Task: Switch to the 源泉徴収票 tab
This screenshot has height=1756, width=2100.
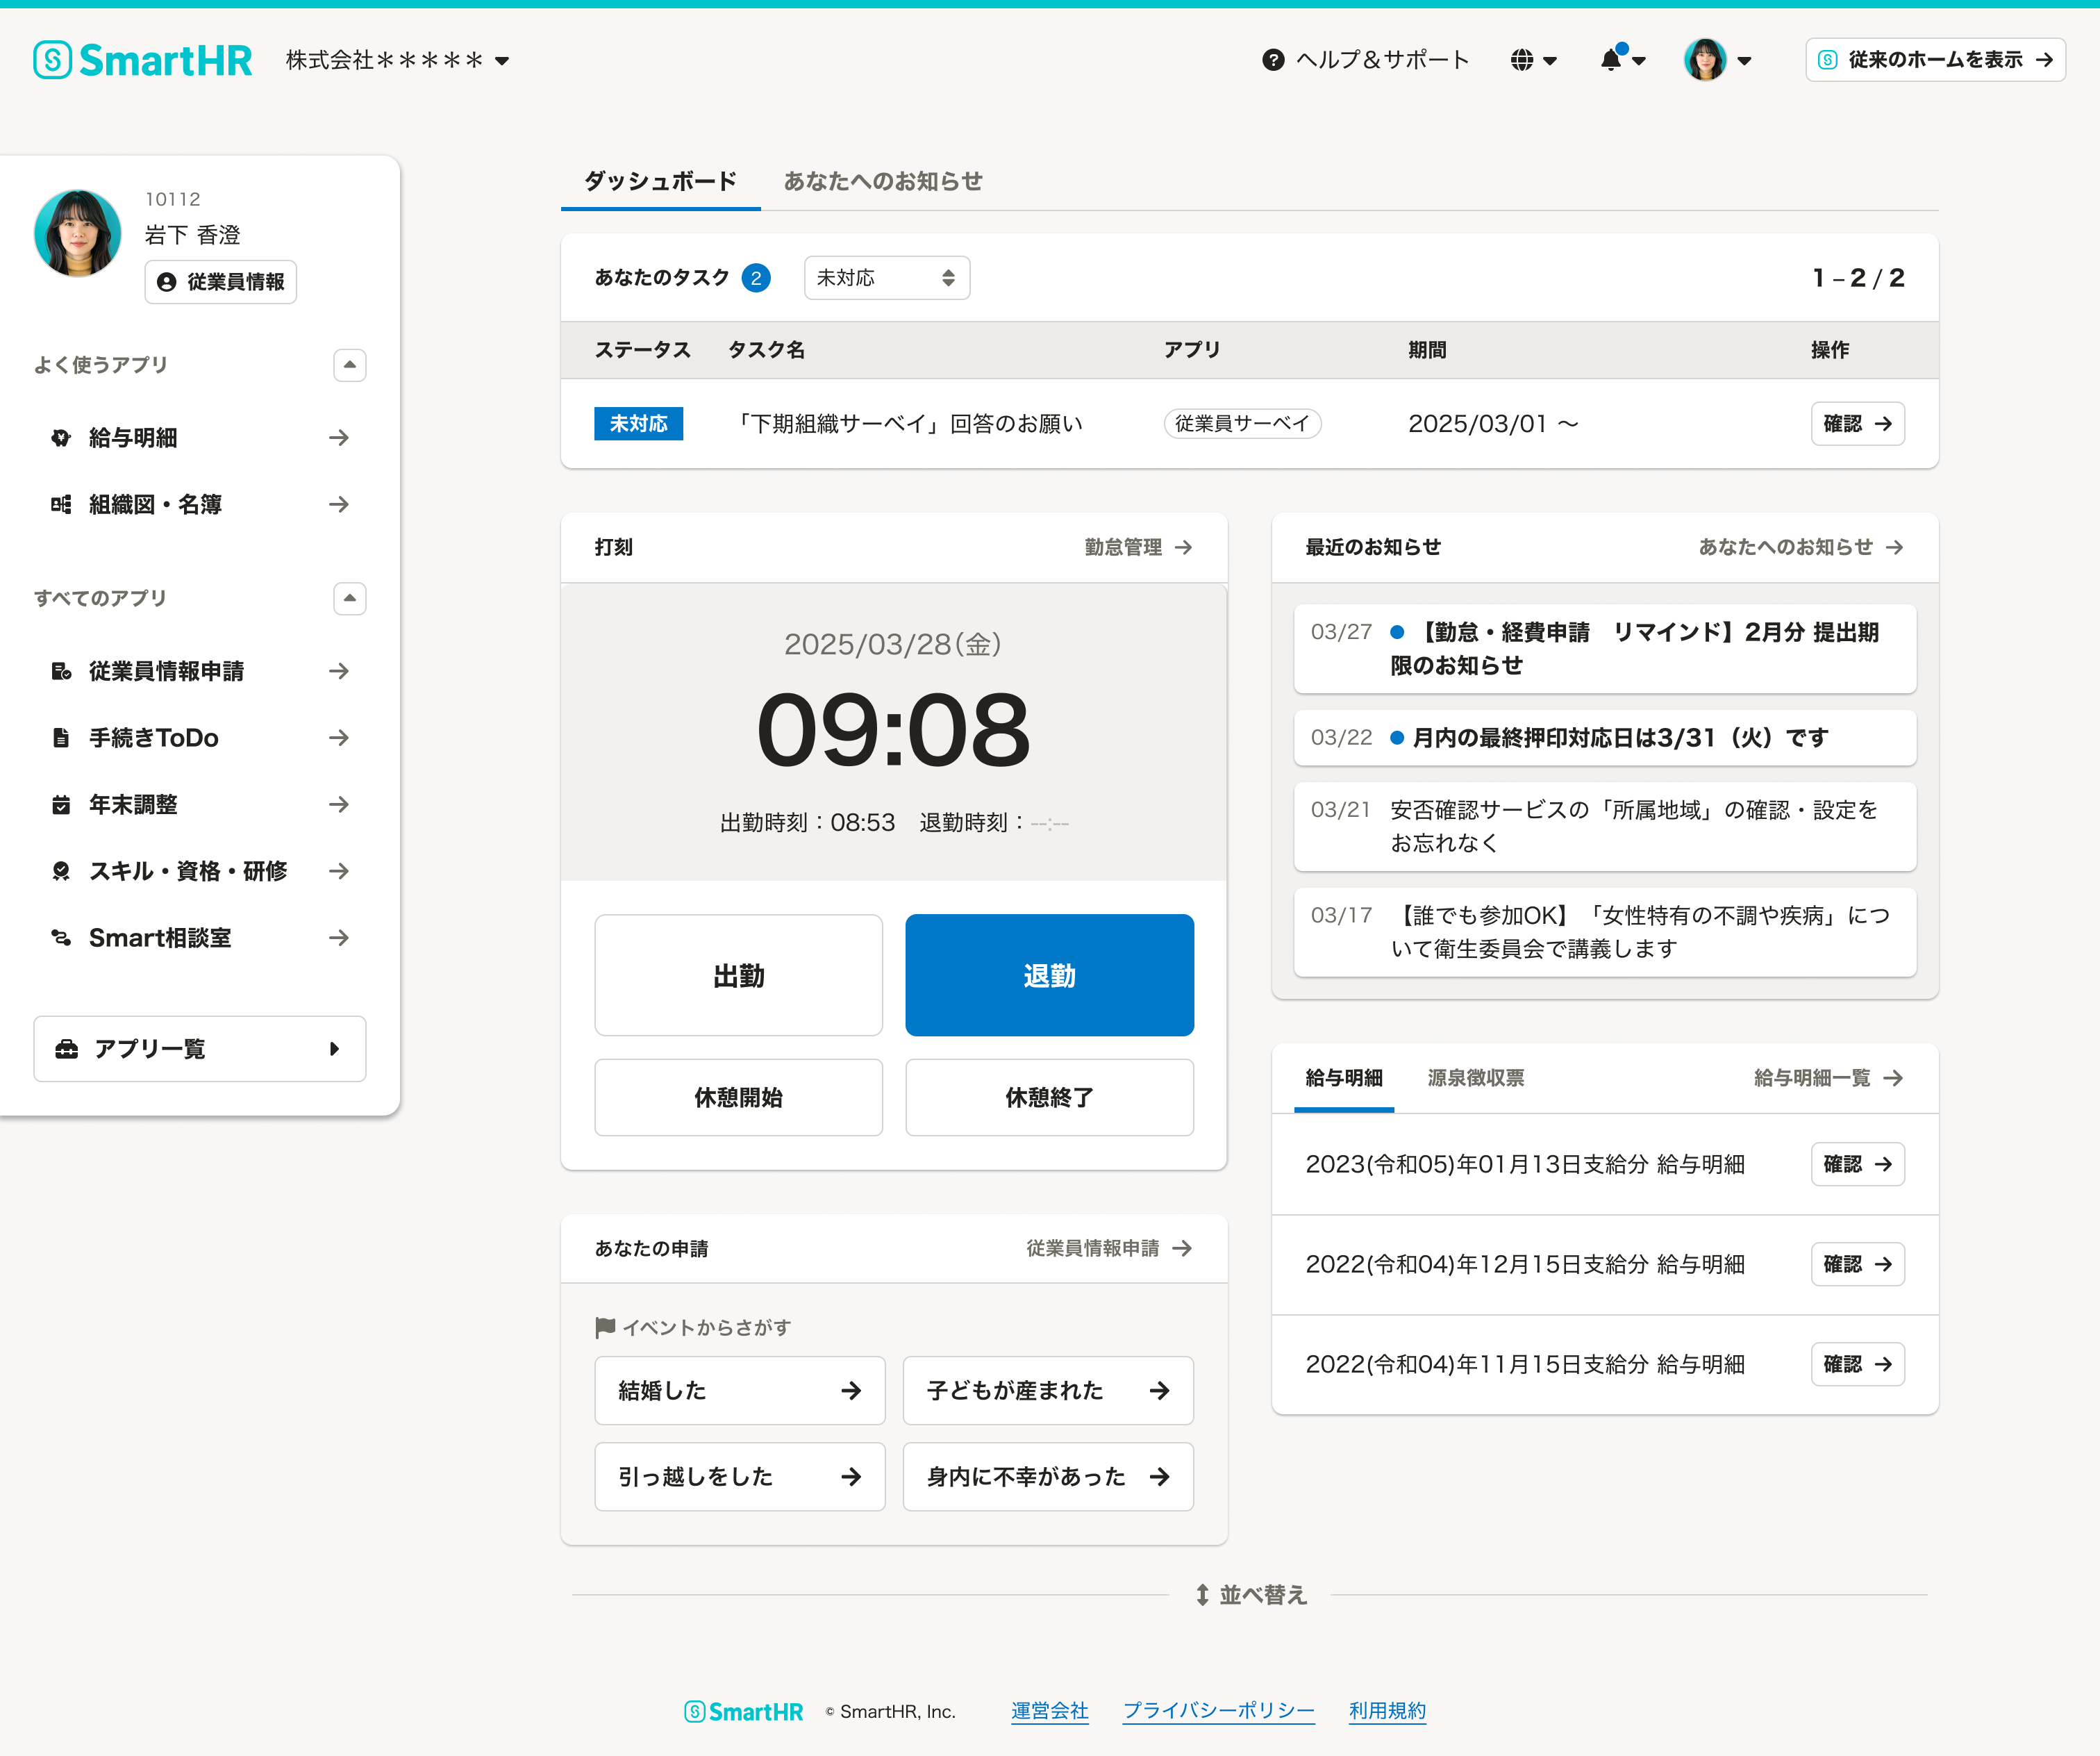Action: pyautogui.click(x=1475, y=1077)
